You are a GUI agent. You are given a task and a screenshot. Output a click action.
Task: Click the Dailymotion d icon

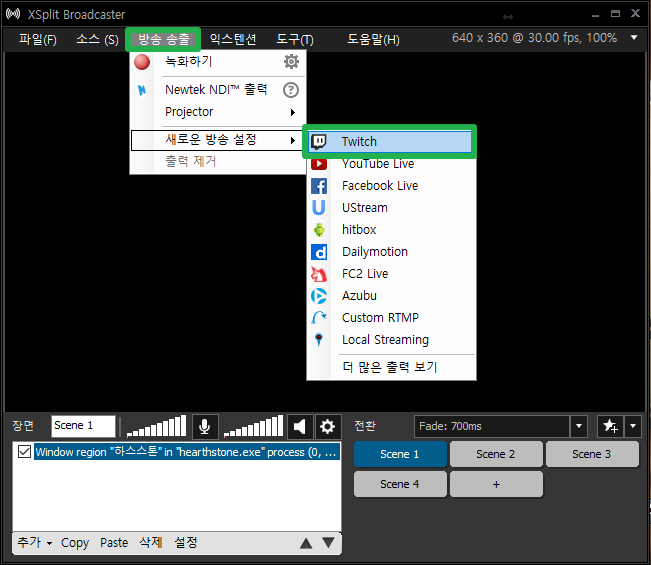point(319,252)
